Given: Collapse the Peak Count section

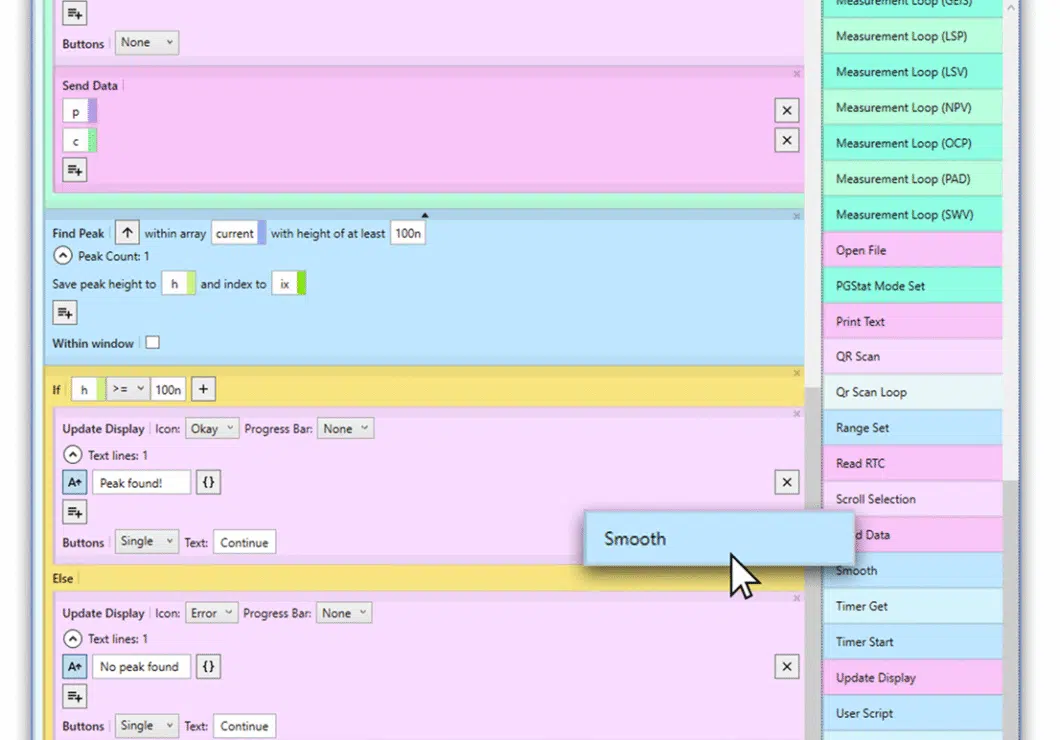Looking at the screenshot, I should click(63, 257).
